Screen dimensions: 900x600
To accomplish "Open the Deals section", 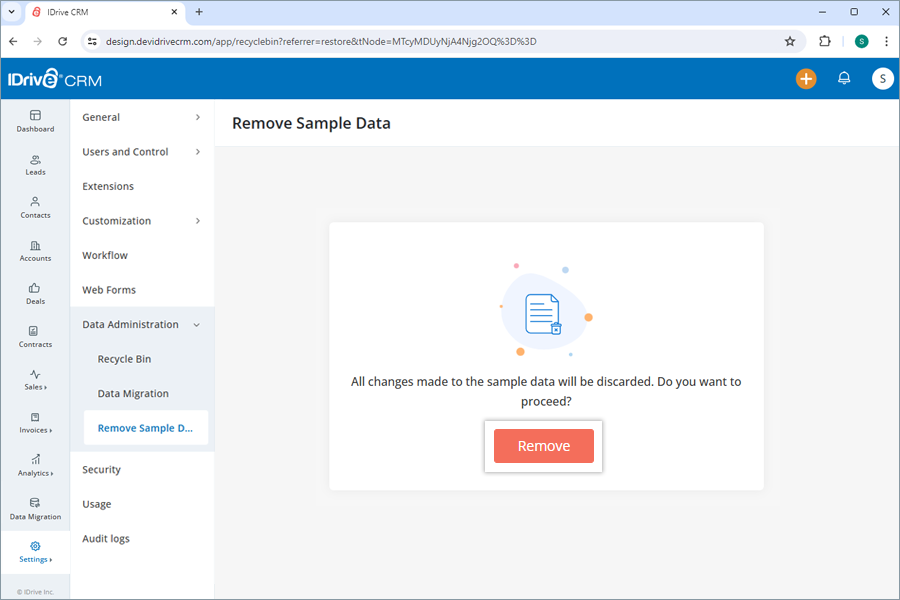I will coord(35,294).
